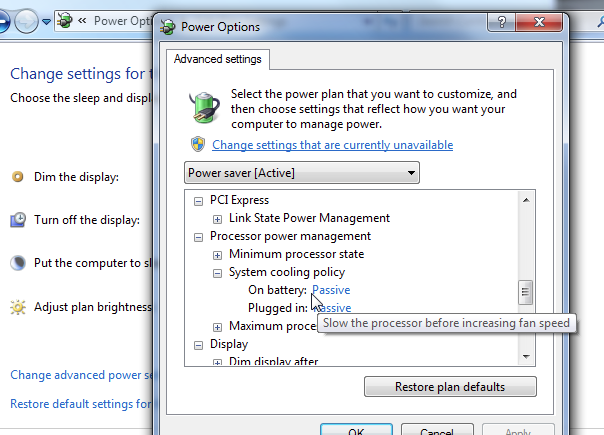Click the UAC shield icon
The height and width of the screenshot is (435, 604).
pos(198,144)
